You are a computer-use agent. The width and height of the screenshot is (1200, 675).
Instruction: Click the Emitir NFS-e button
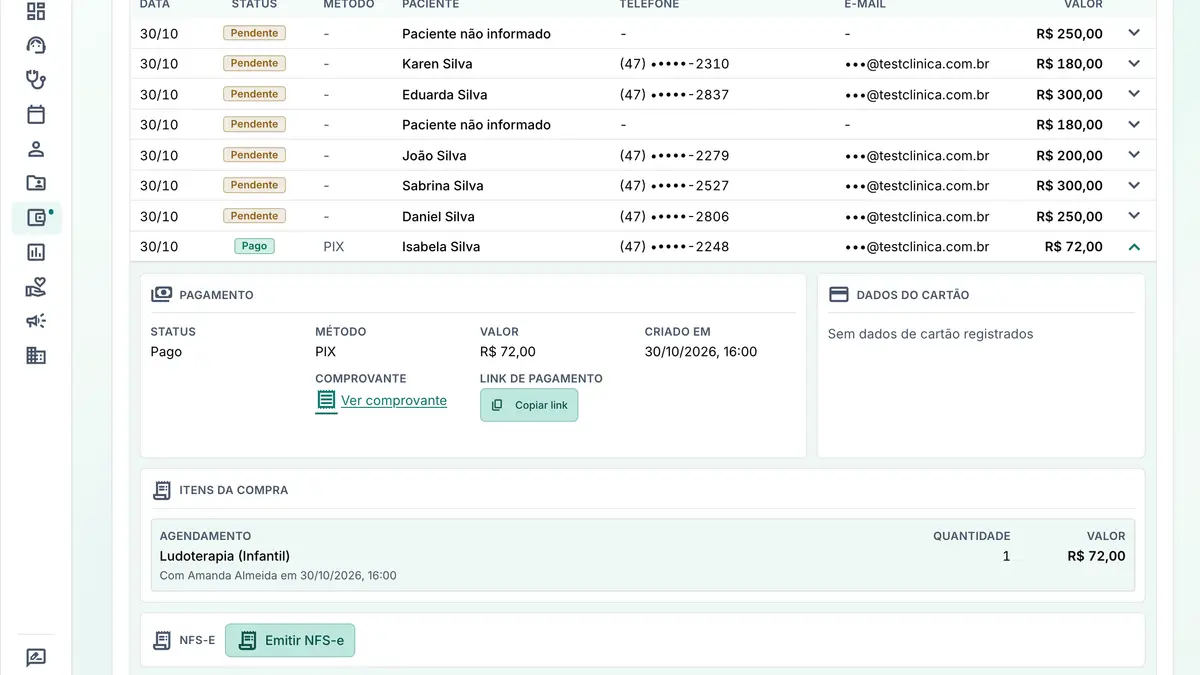click(290, 640)
